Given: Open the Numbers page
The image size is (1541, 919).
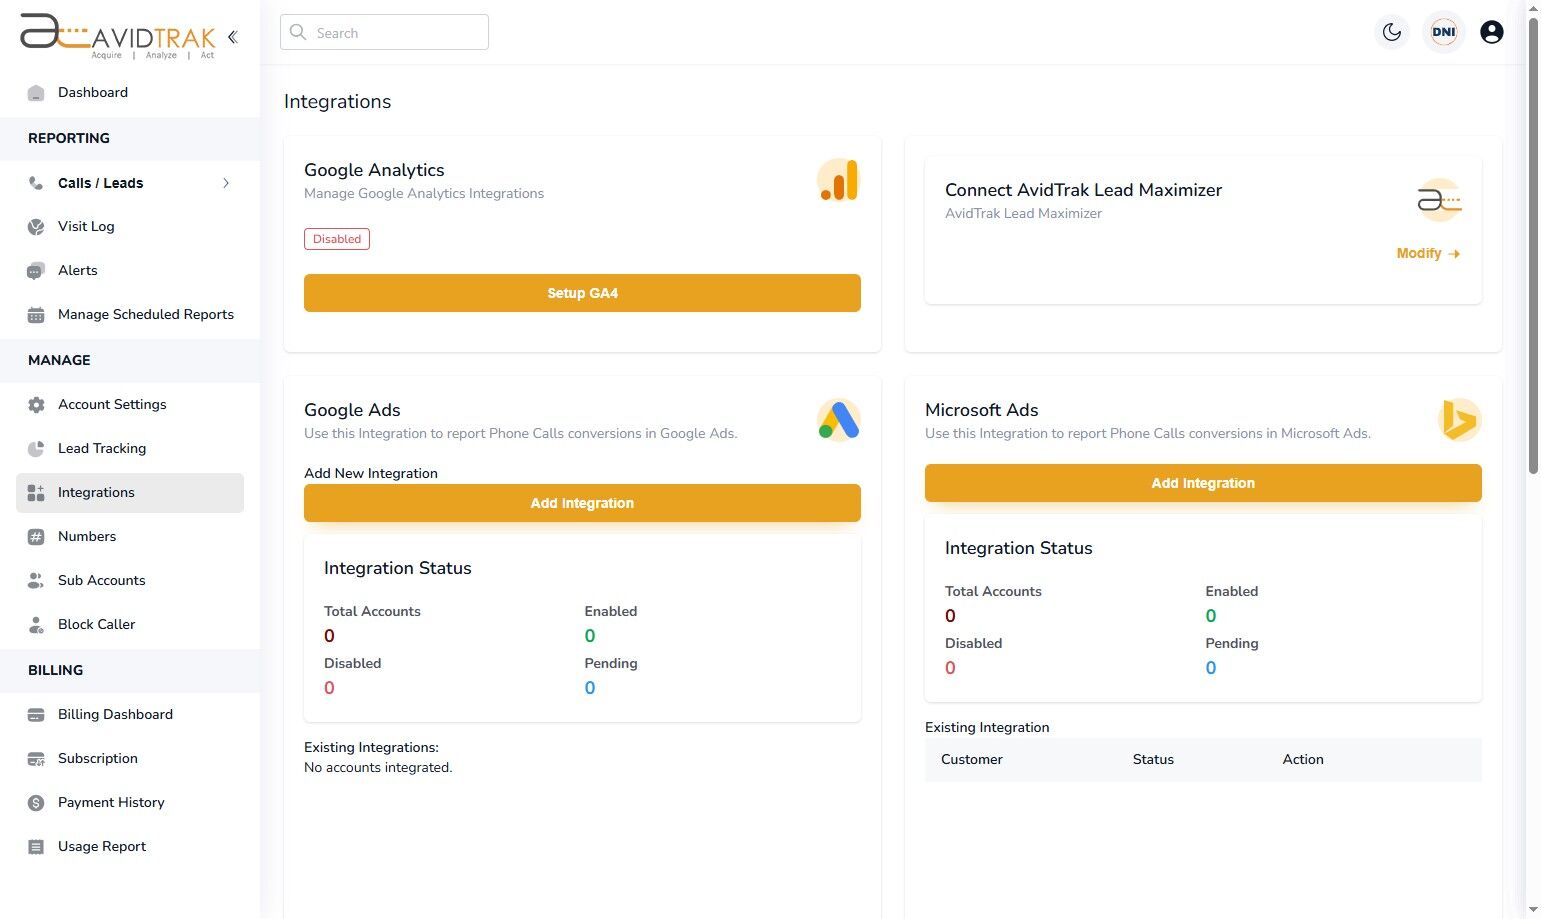Looking at the screenshot, I should (87, 537).
